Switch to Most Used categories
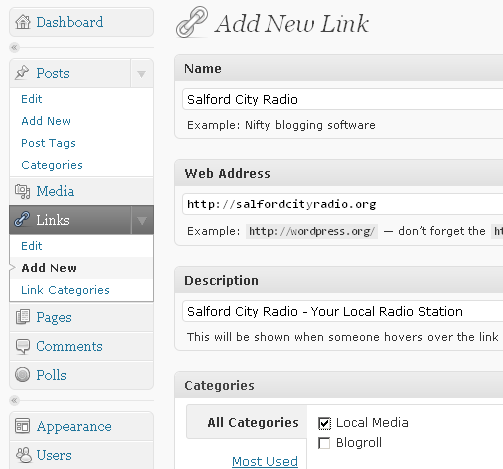This screenshot has height=469, width=503. coord(265,461)
